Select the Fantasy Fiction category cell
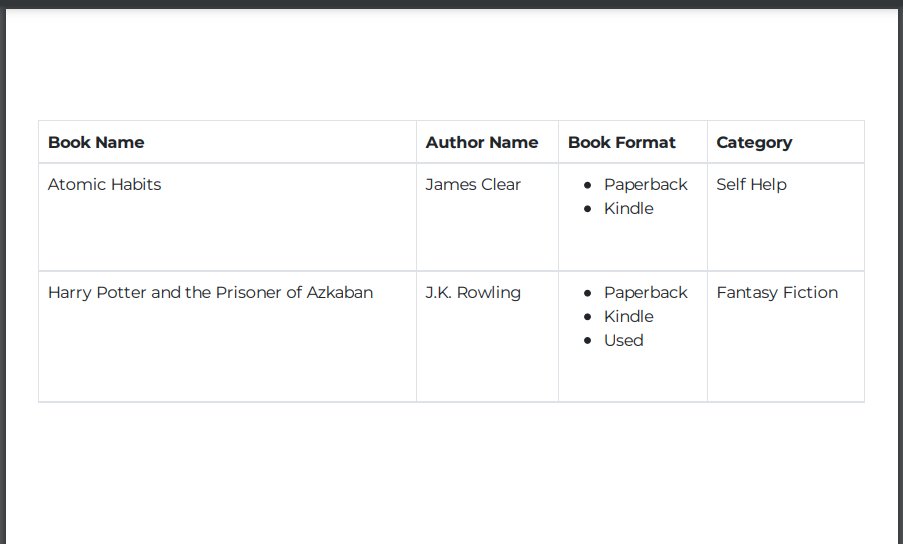This screenshot has height=544, width=903. click(786, 336)
